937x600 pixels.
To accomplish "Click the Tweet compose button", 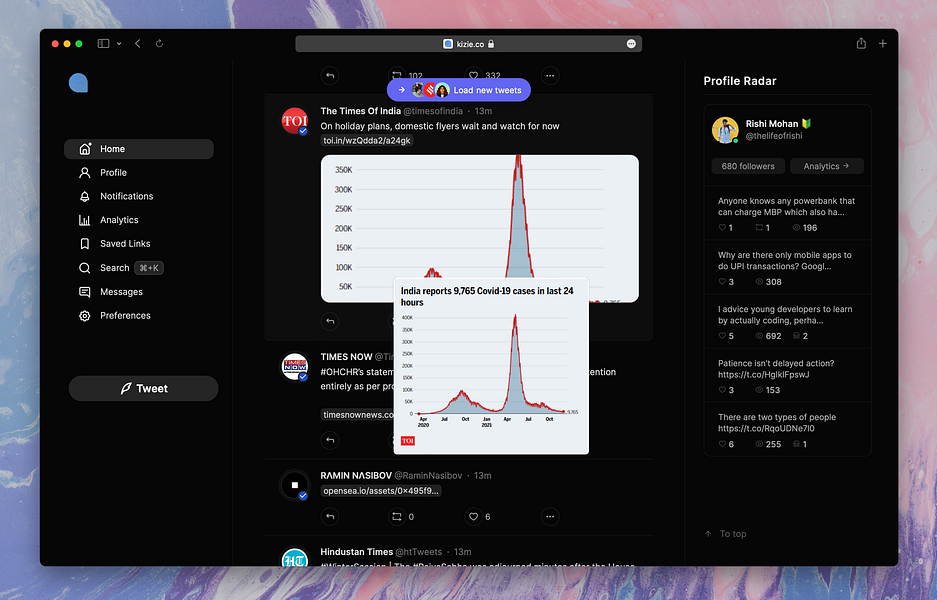I will (x=143, y=388).
